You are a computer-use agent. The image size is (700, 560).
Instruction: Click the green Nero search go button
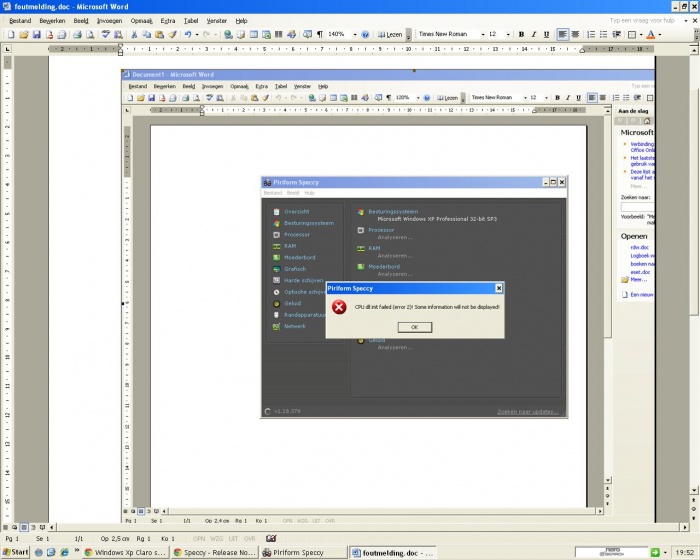click(655, 552)
